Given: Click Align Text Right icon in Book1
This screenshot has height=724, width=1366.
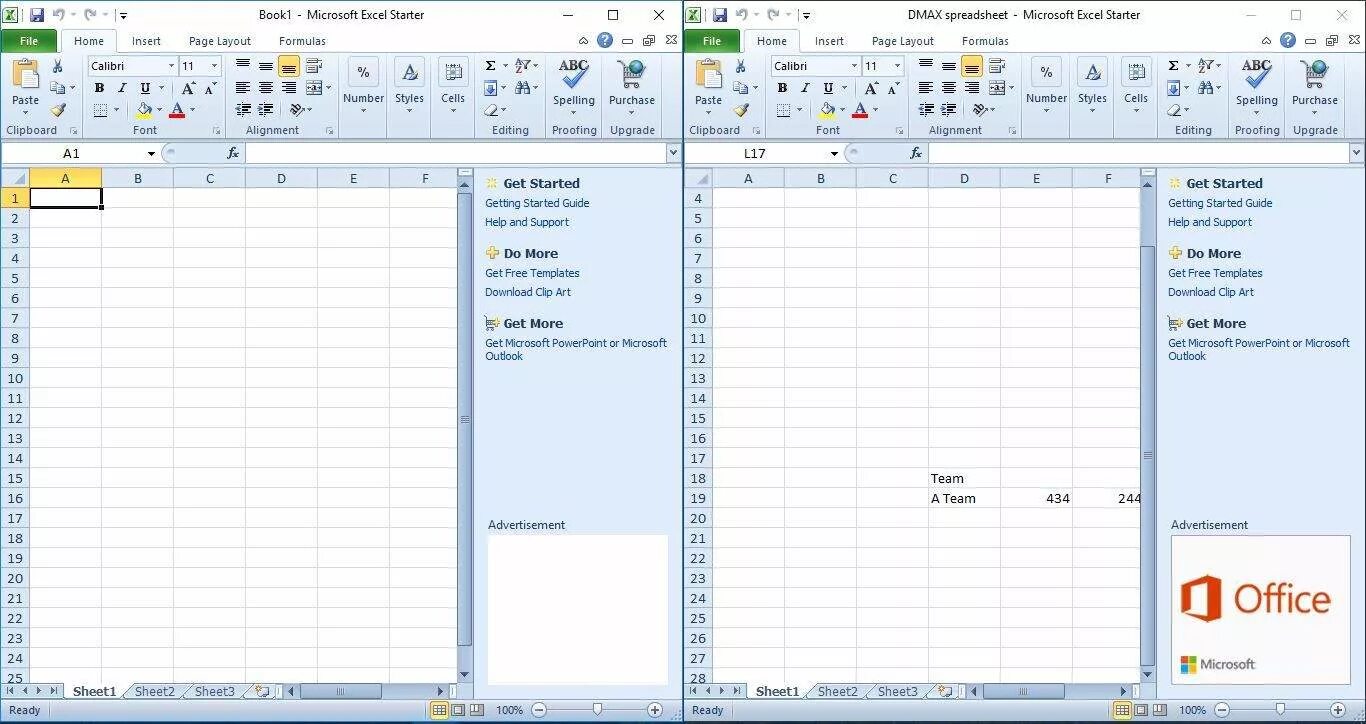Looking at the screenshot, I should point(289,88).
